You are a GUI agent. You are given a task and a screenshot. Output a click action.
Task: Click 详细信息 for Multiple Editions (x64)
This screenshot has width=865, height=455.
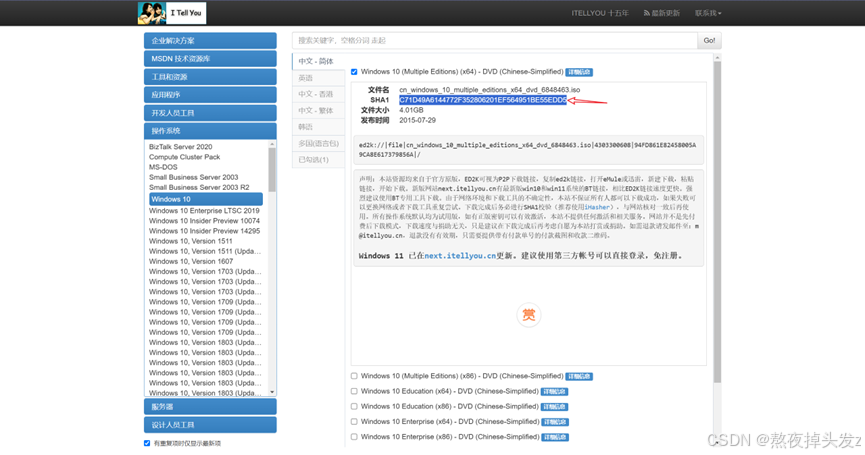click(579, 72)
